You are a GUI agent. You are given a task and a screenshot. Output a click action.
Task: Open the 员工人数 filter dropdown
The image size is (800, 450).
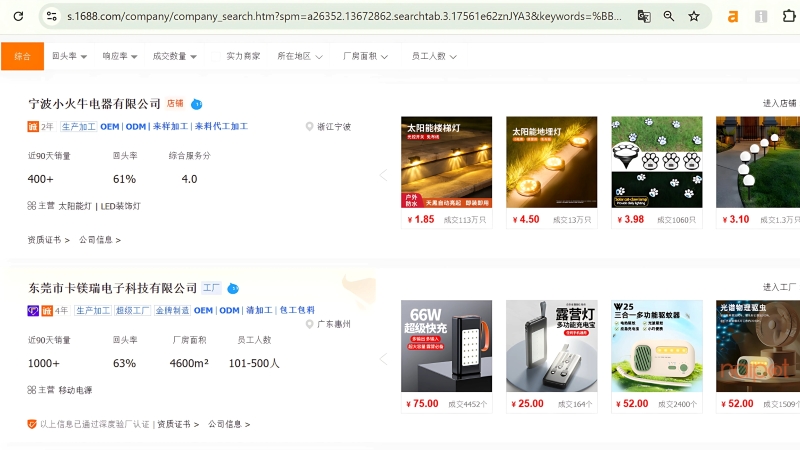click(x=434, y=56)
